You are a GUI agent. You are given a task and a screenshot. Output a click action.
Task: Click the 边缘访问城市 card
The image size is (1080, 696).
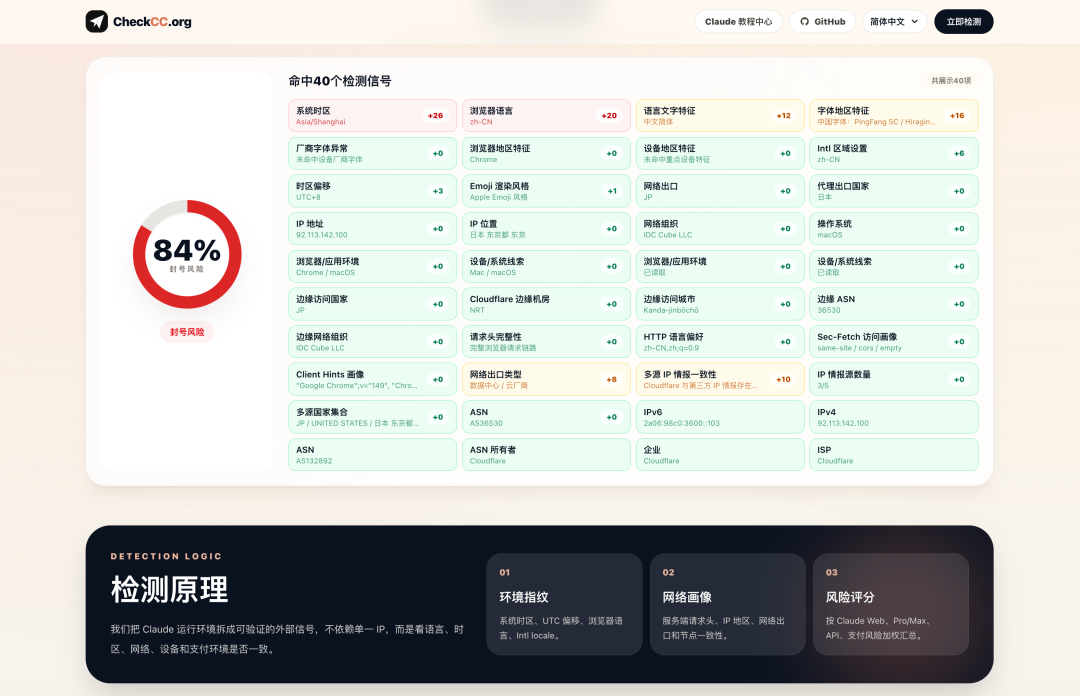pyautogui.click(x=720, y=304)
